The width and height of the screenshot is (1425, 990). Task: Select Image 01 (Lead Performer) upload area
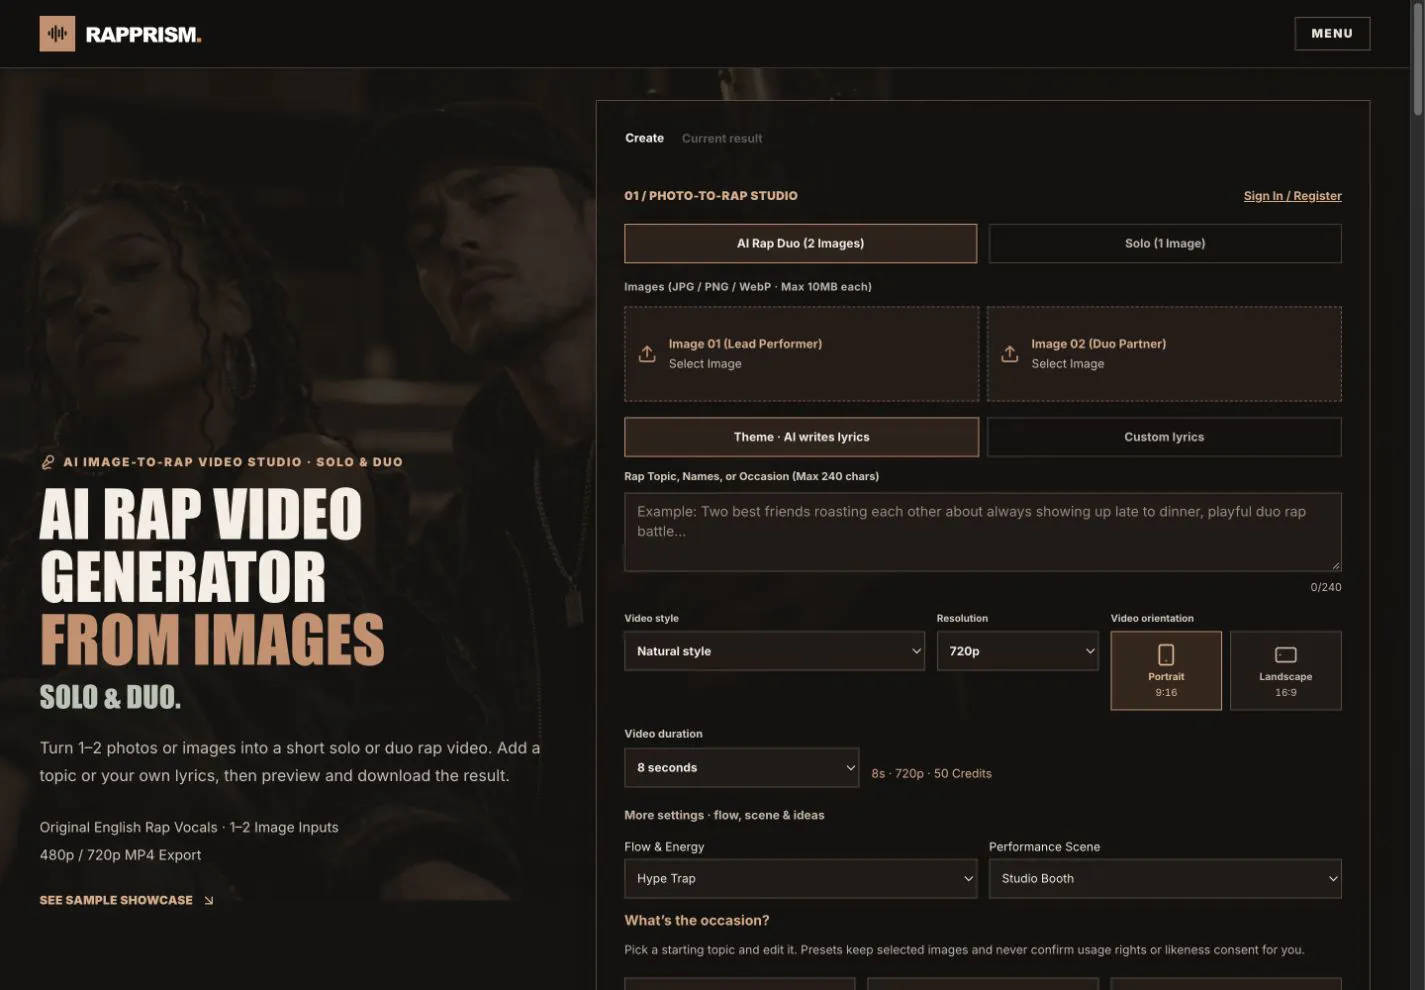[801, 354]
